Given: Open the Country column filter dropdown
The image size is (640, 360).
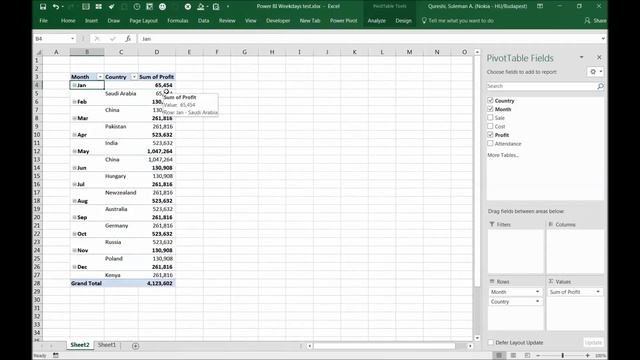Looking at the screenshot, I should [x=134, y=77].
